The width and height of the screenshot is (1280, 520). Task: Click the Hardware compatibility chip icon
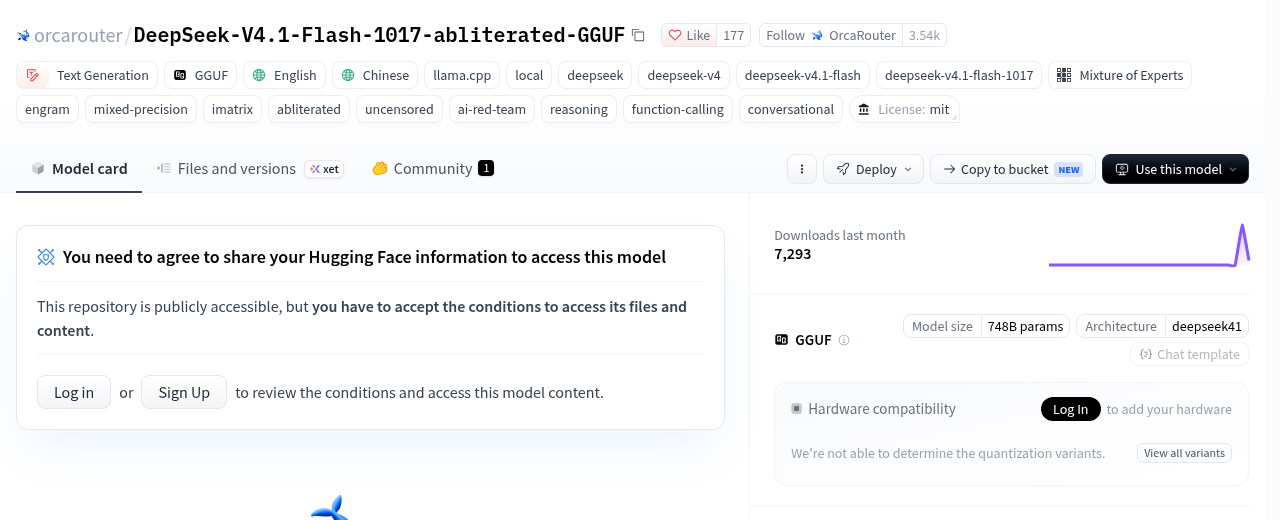[797, 408]
